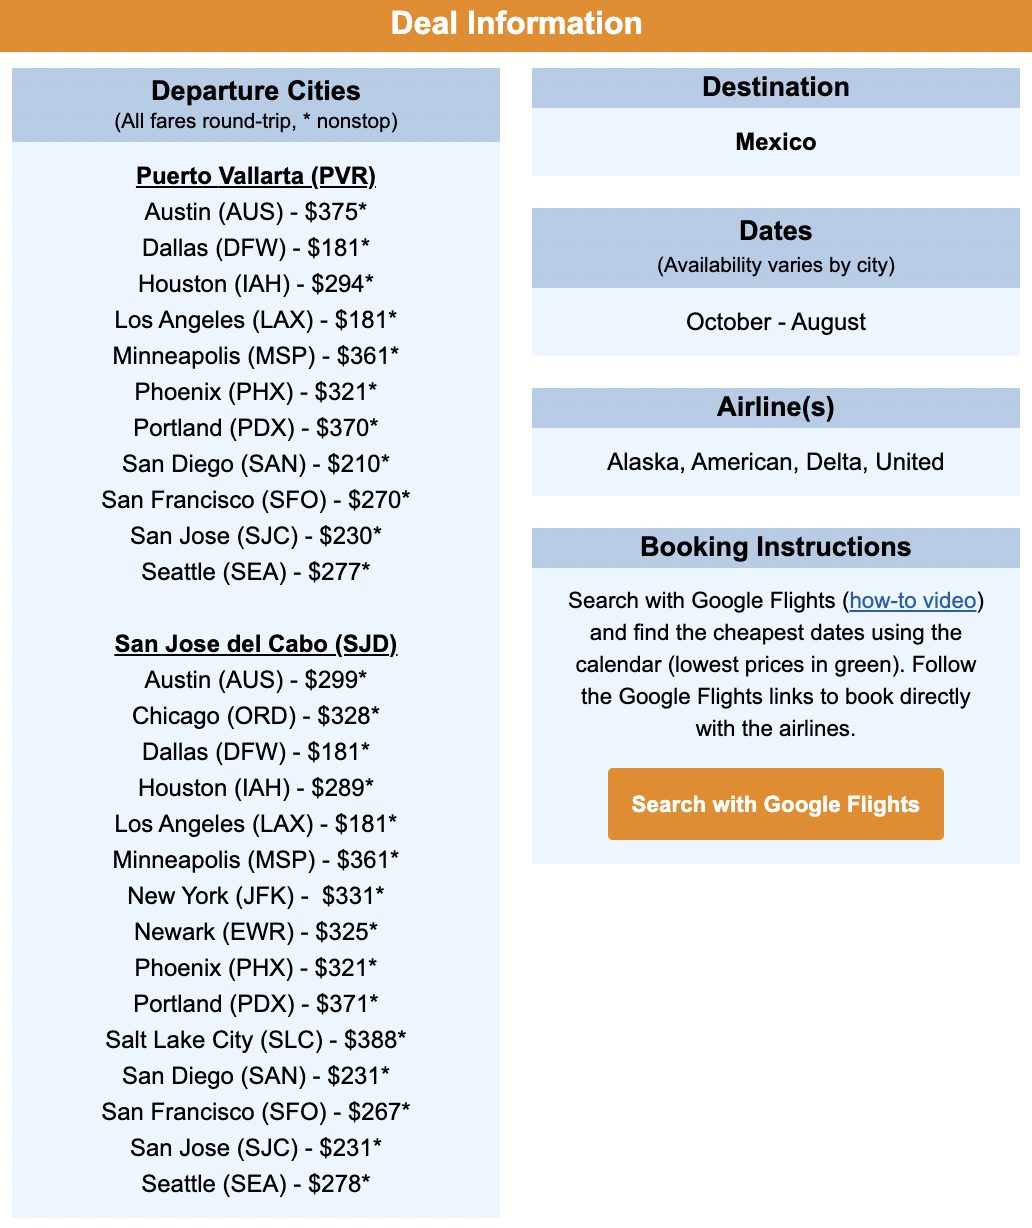Click Chicago (ORD) - $328 fare
Viewport: 1032px width, 1228px height.
coord(256,716)
